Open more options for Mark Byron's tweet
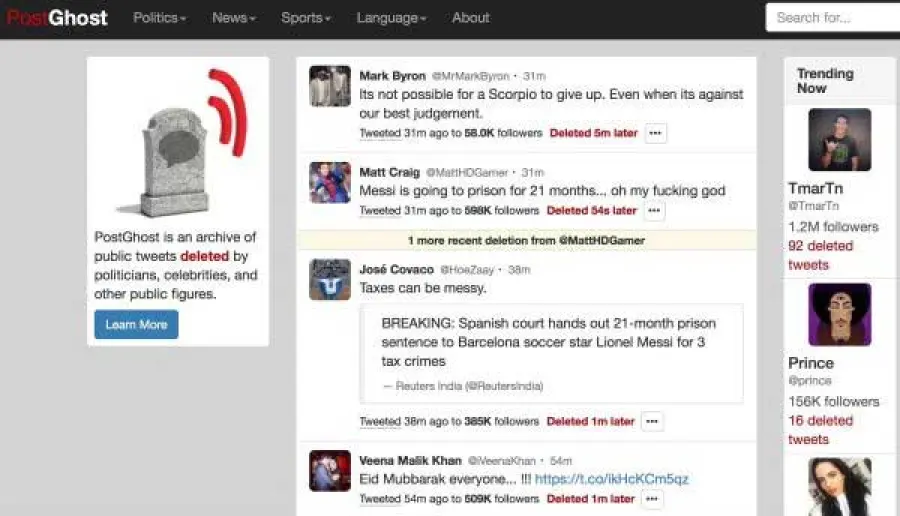 (x=655, y=133)
